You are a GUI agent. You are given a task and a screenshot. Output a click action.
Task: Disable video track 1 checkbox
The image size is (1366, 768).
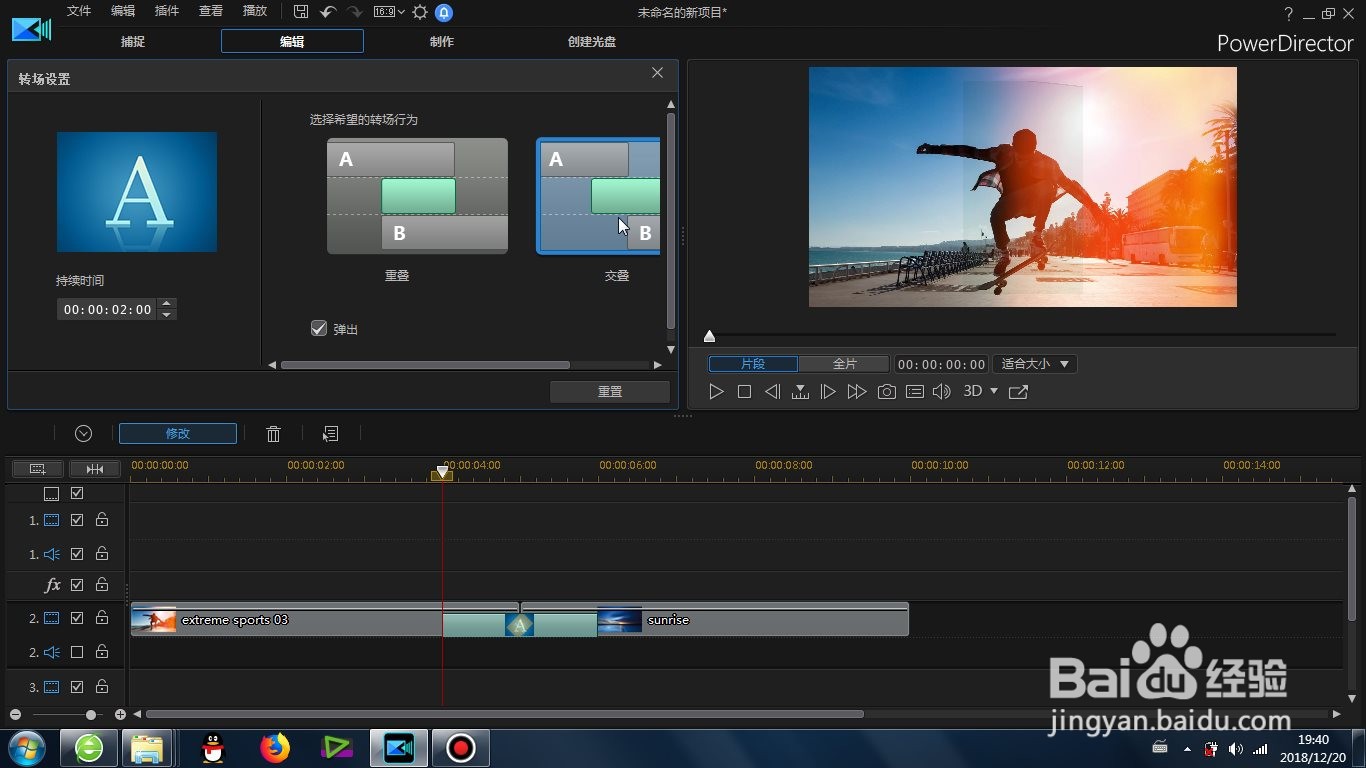coord(77,520)
